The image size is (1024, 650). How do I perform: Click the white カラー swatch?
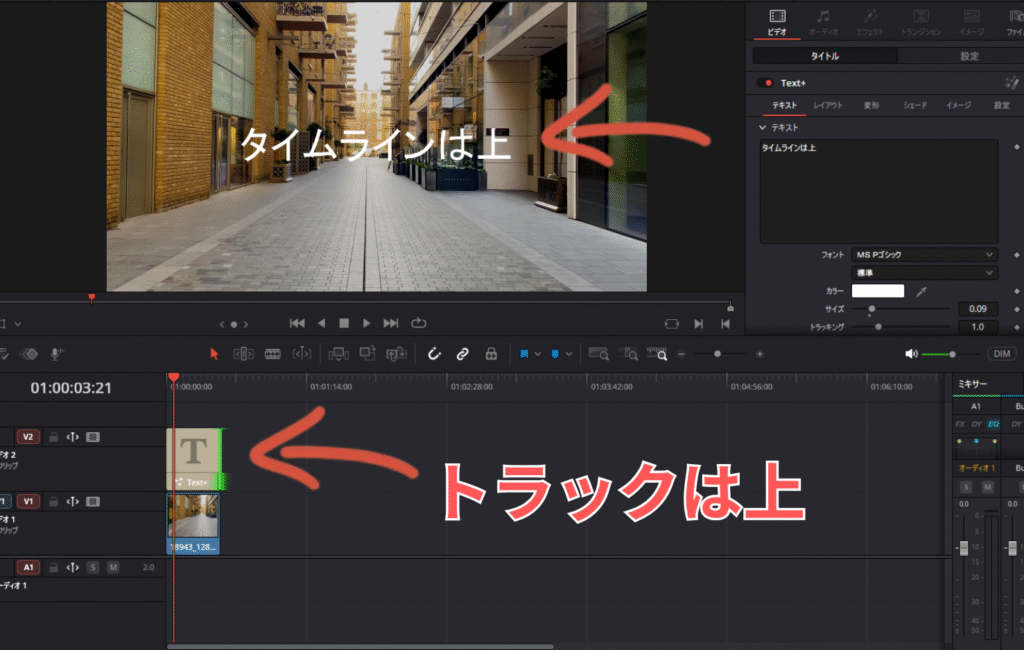(x=877, y=291)
